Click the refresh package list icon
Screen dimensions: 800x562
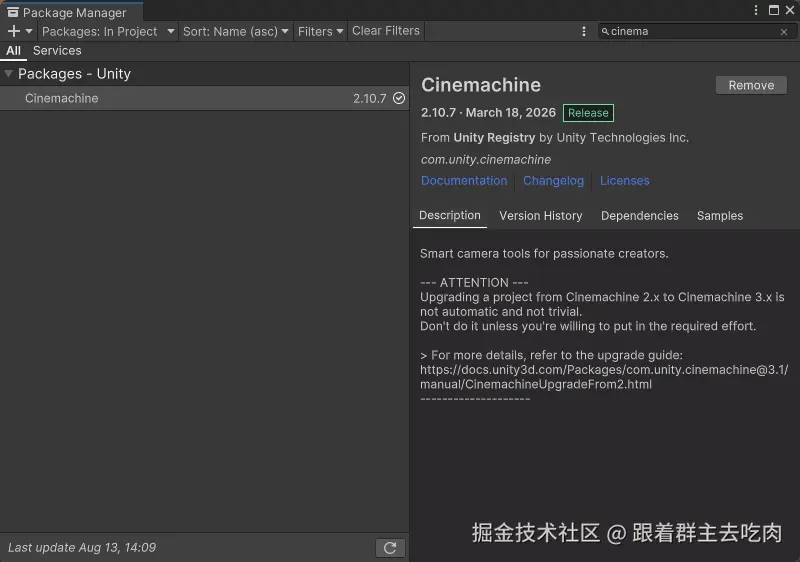tap(390, 548)
